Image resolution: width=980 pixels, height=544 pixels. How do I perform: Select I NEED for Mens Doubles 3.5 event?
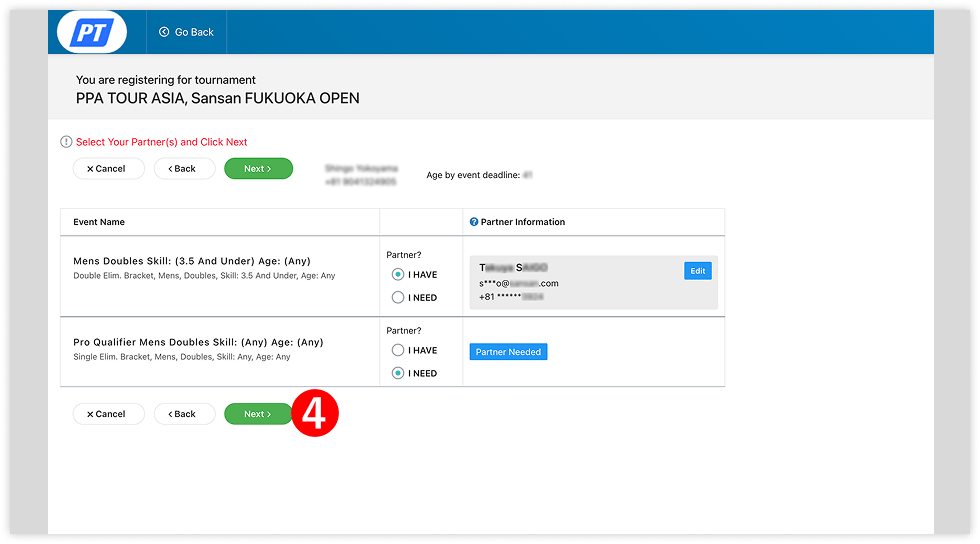[398, 297]
